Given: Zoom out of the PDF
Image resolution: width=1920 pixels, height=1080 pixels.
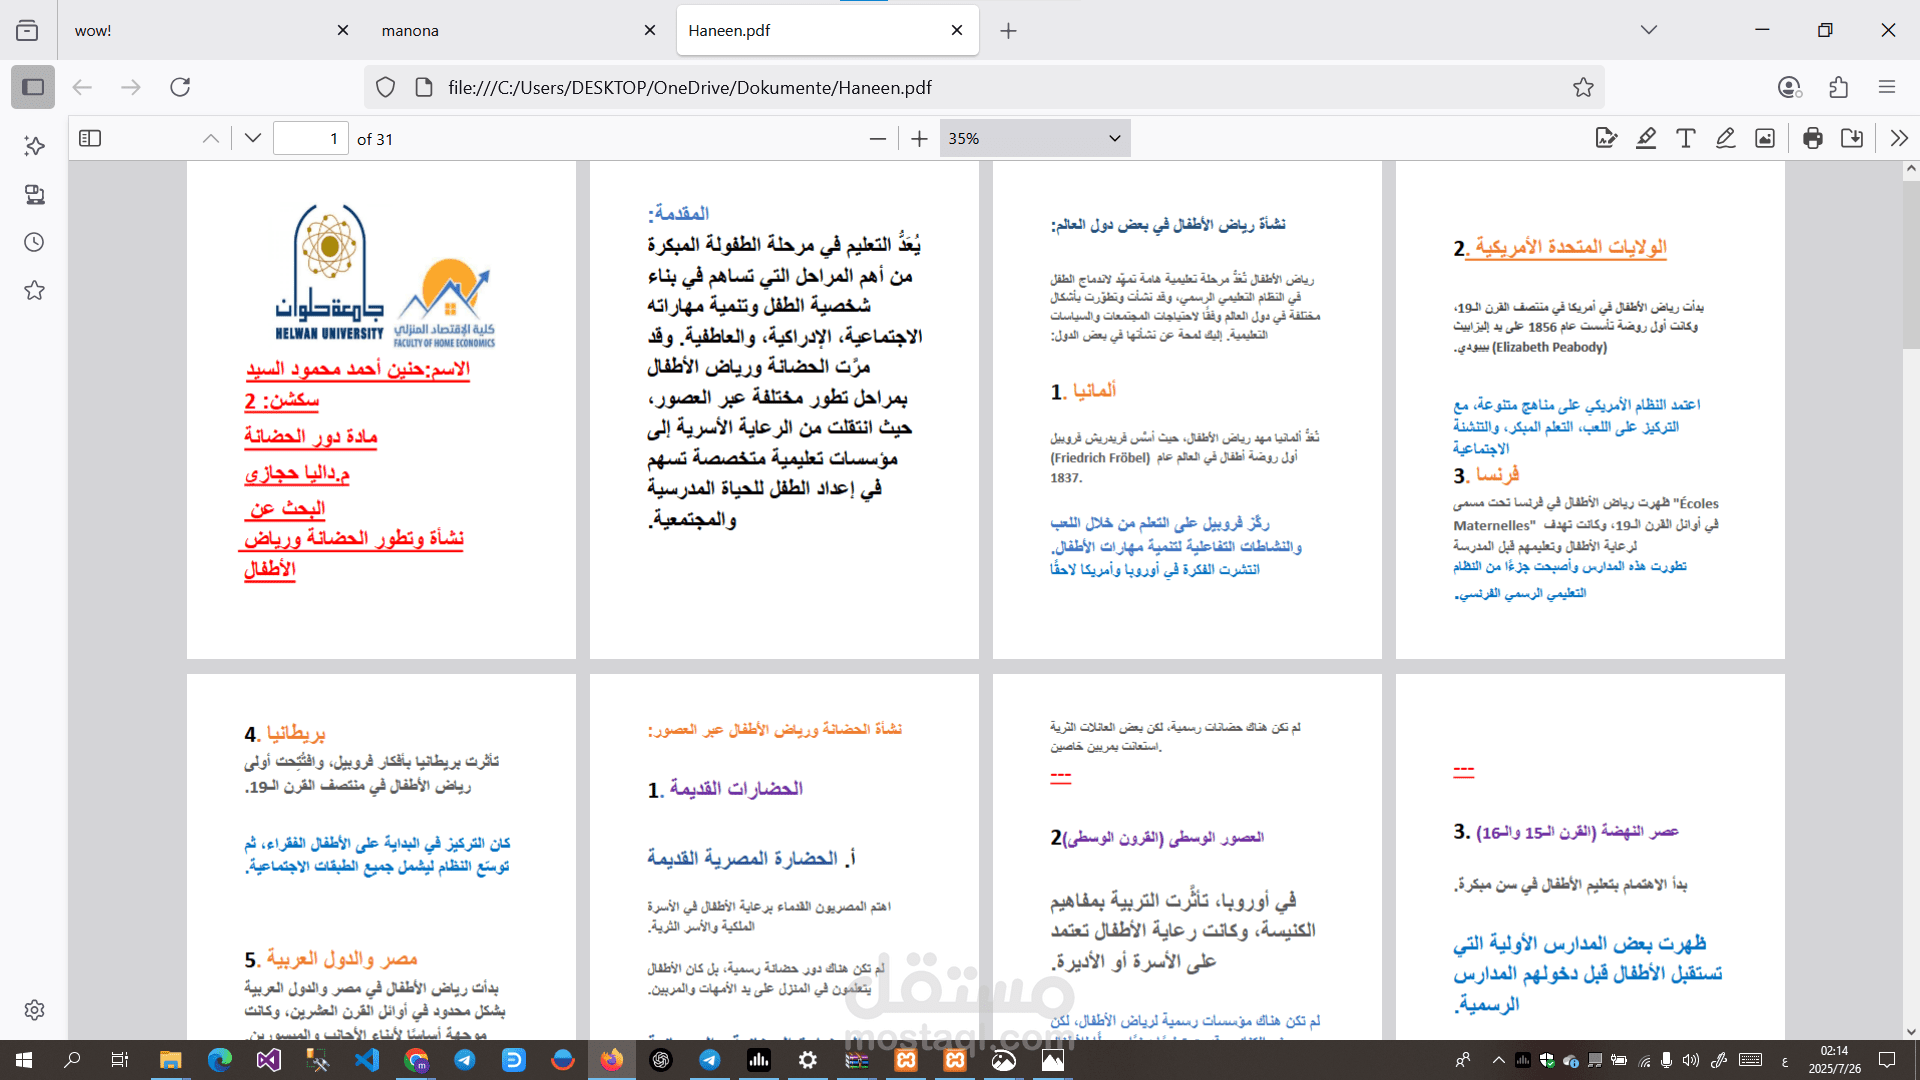Looking at the screenshot, I should [877, 138].
